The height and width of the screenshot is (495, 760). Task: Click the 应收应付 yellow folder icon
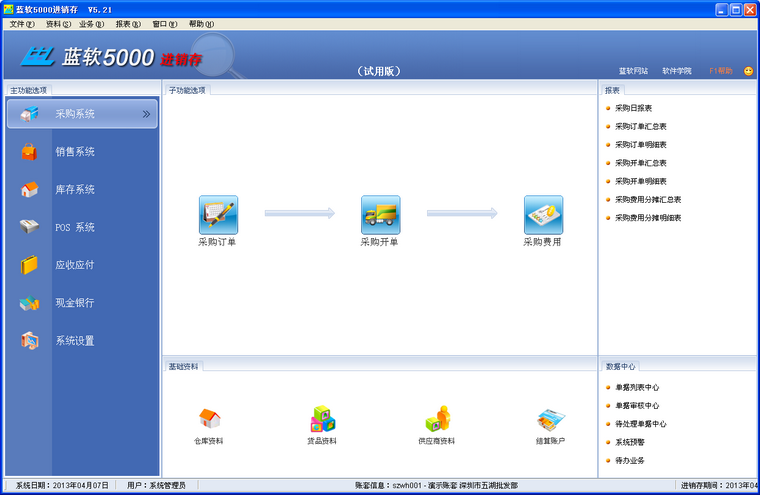click(29, 265)
